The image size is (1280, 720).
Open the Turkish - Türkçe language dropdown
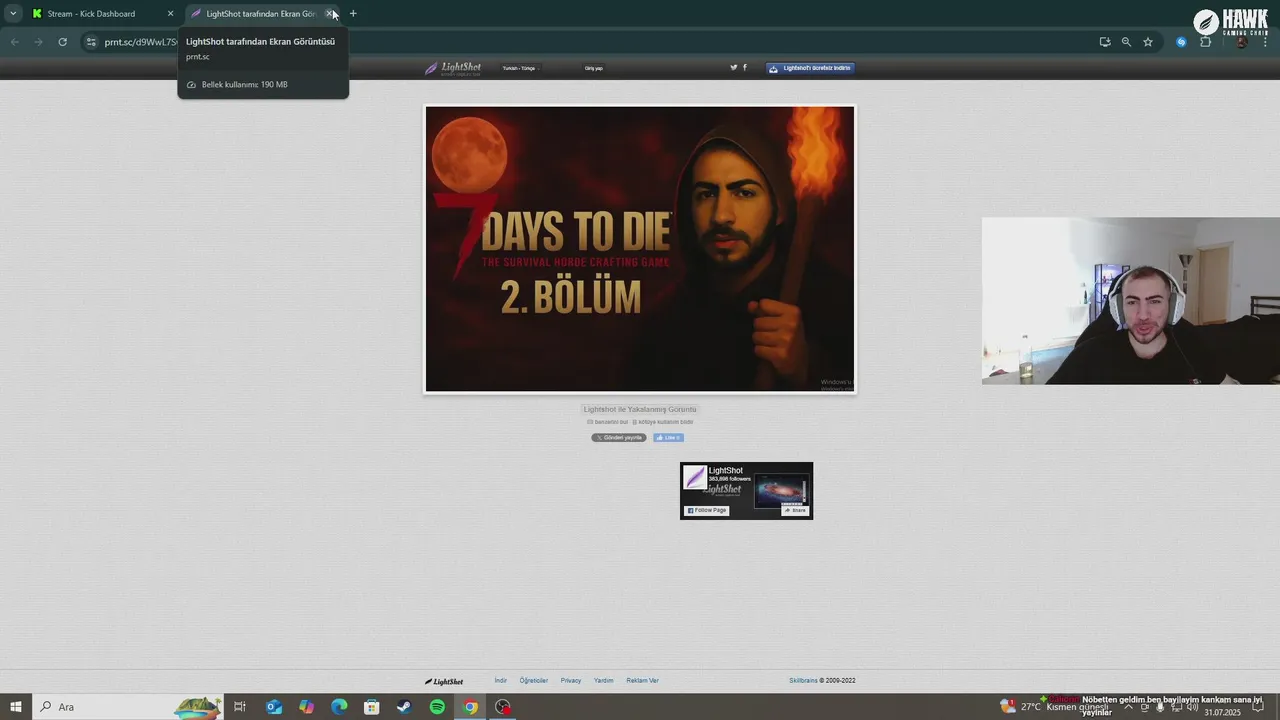point(519,68)
